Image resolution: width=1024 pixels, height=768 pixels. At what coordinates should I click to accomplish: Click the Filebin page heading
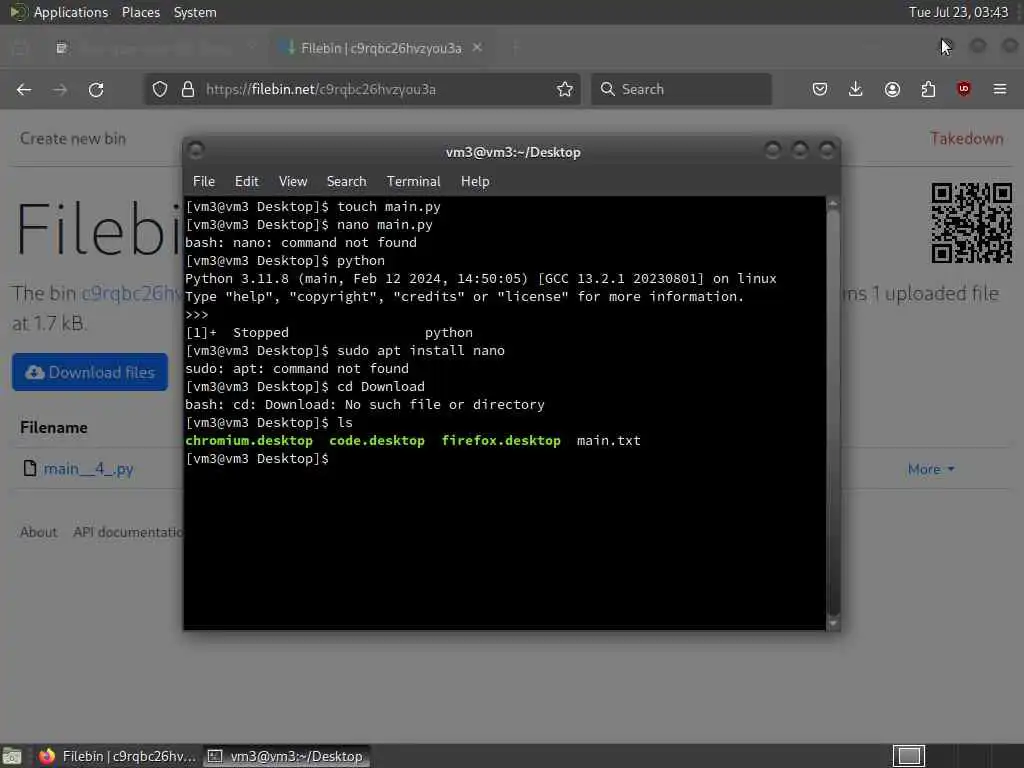pyautogui.click(x=98, y=229)
